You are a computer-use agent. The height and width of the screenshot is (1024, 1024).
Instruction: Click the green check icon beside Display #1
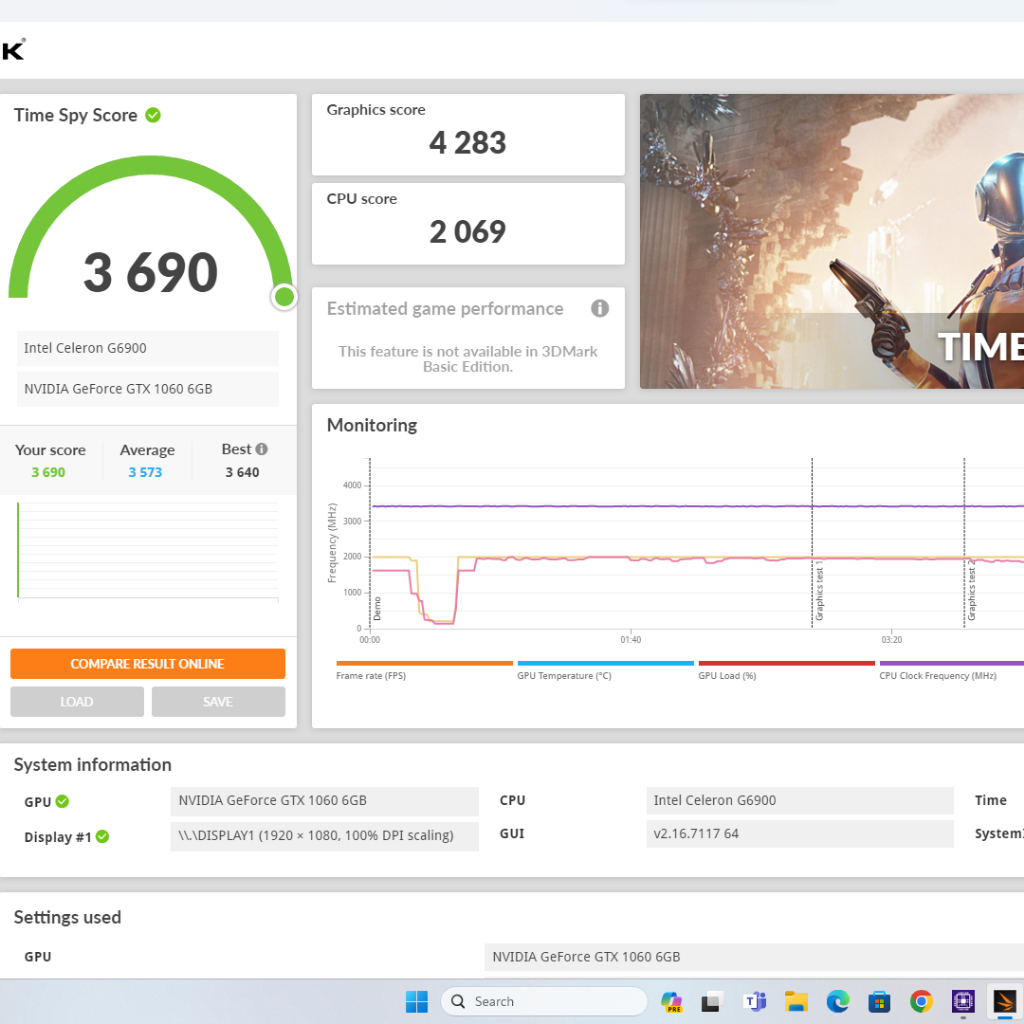(x=102, y=837)
